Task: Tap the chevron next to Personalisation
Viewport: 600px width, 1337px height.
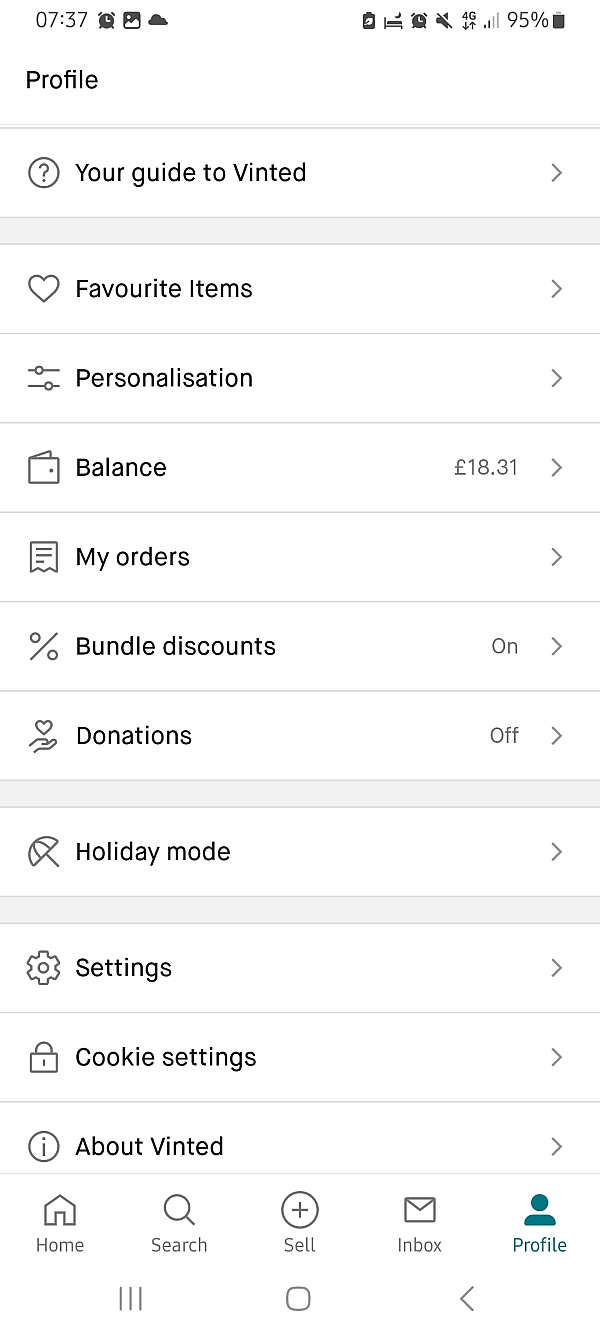Action: point(557,378)
